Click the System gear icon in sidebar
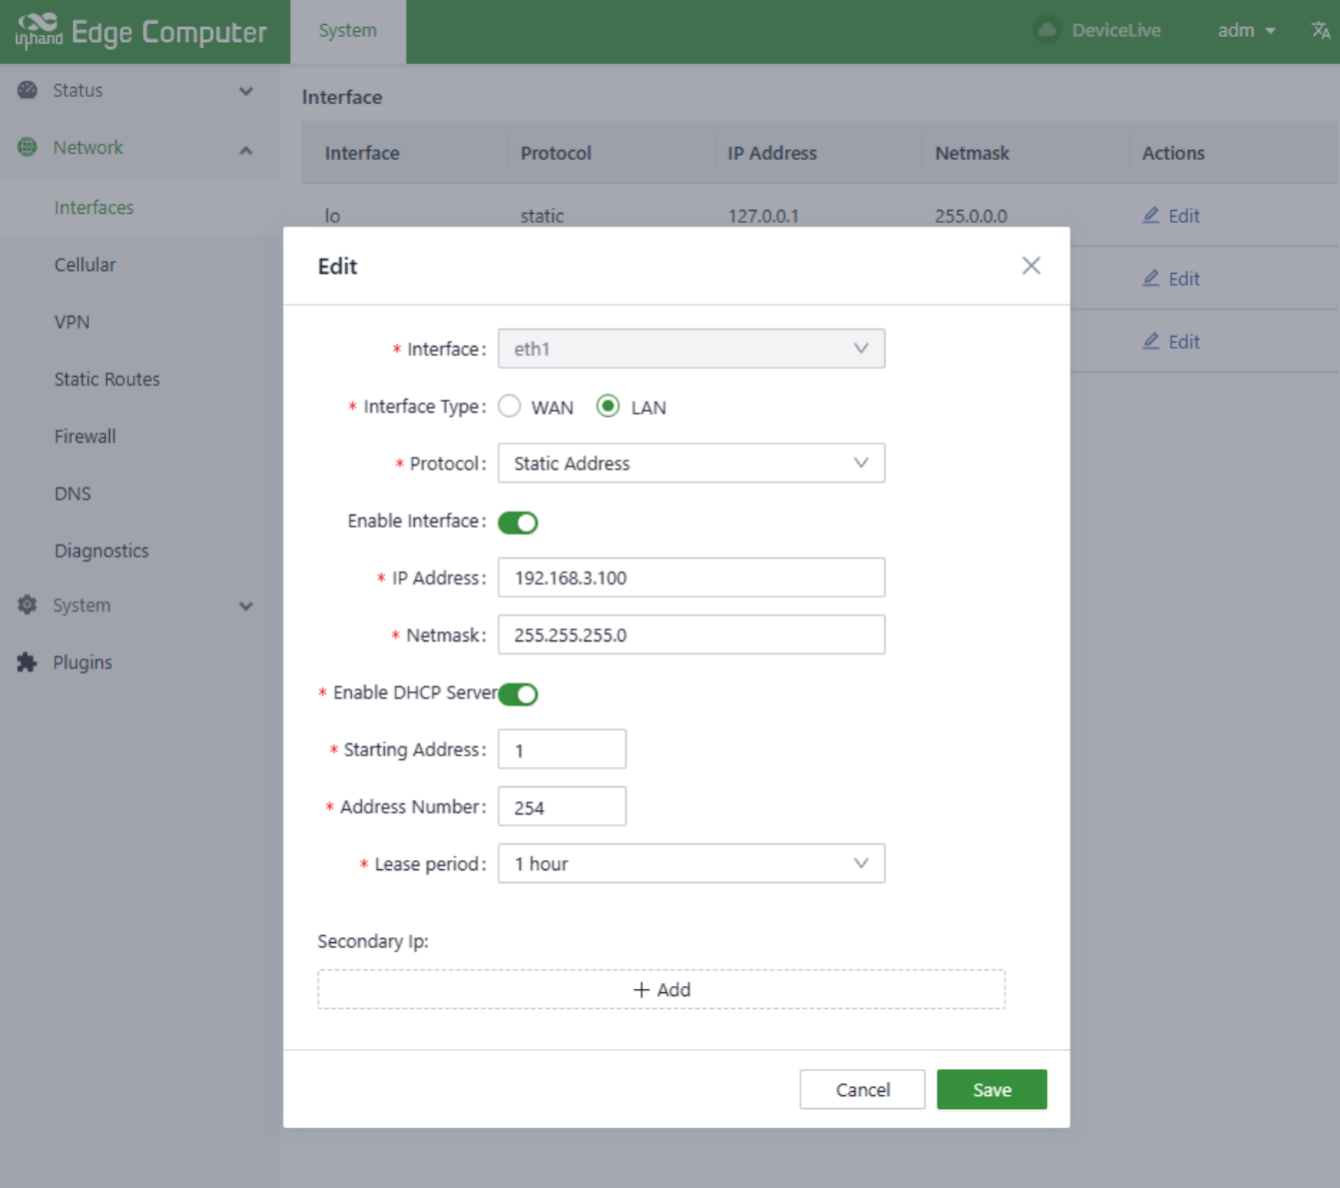Image resolution: width=1340 pixels, height=1188 pixels. (x=27, y=605)
